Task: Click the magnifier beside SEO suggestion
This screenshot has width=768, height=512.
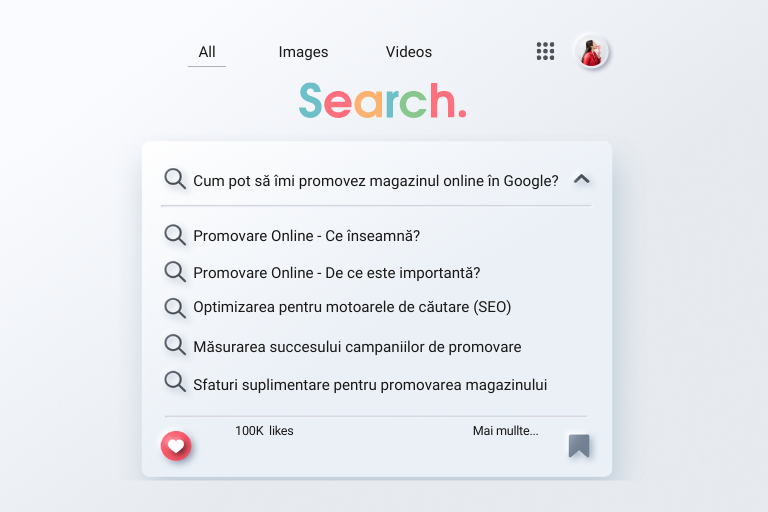Action: [x=175, y=308]
